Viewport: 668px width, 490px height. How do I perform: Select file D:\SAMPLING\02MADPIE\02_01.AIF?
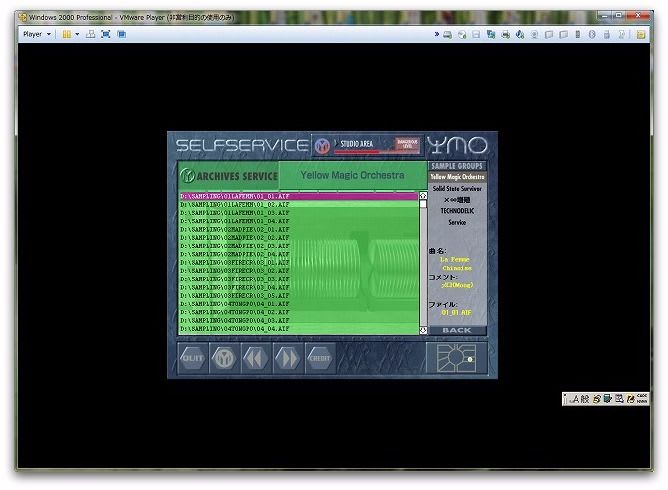(299, 230)
